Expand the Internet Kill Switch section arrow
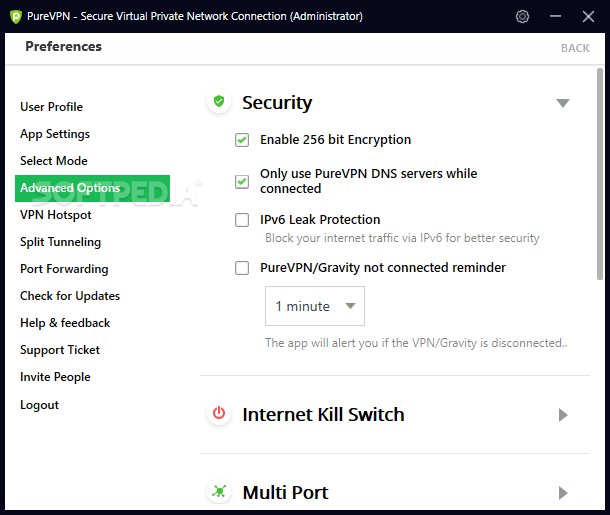Viewport: 610px width, 515px height. pyautogui.click(x=563, y=415)
